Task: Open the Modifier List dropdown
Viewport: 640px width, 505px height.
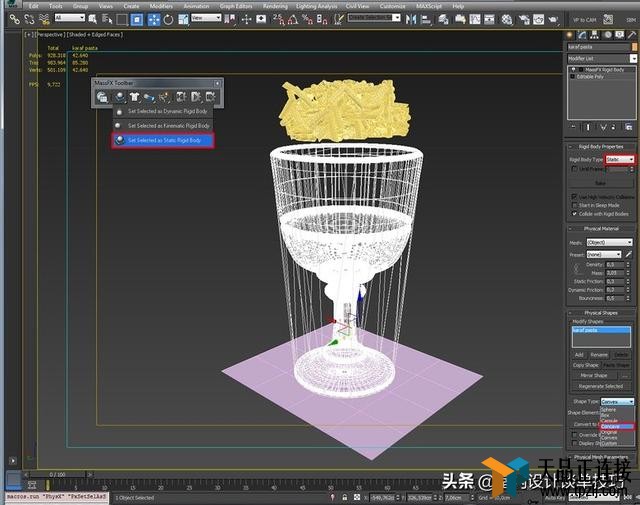Action: [x=602, y=59]
